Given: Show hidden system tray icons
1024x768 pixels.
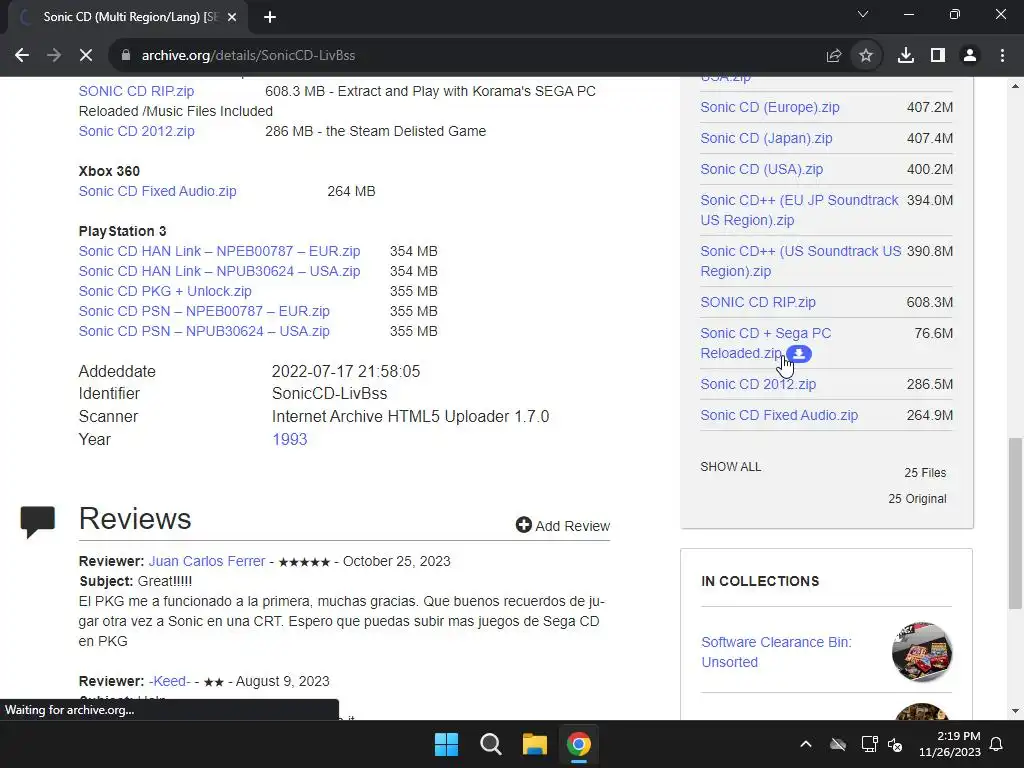Looking at the screenshot, I should point(806,744).
